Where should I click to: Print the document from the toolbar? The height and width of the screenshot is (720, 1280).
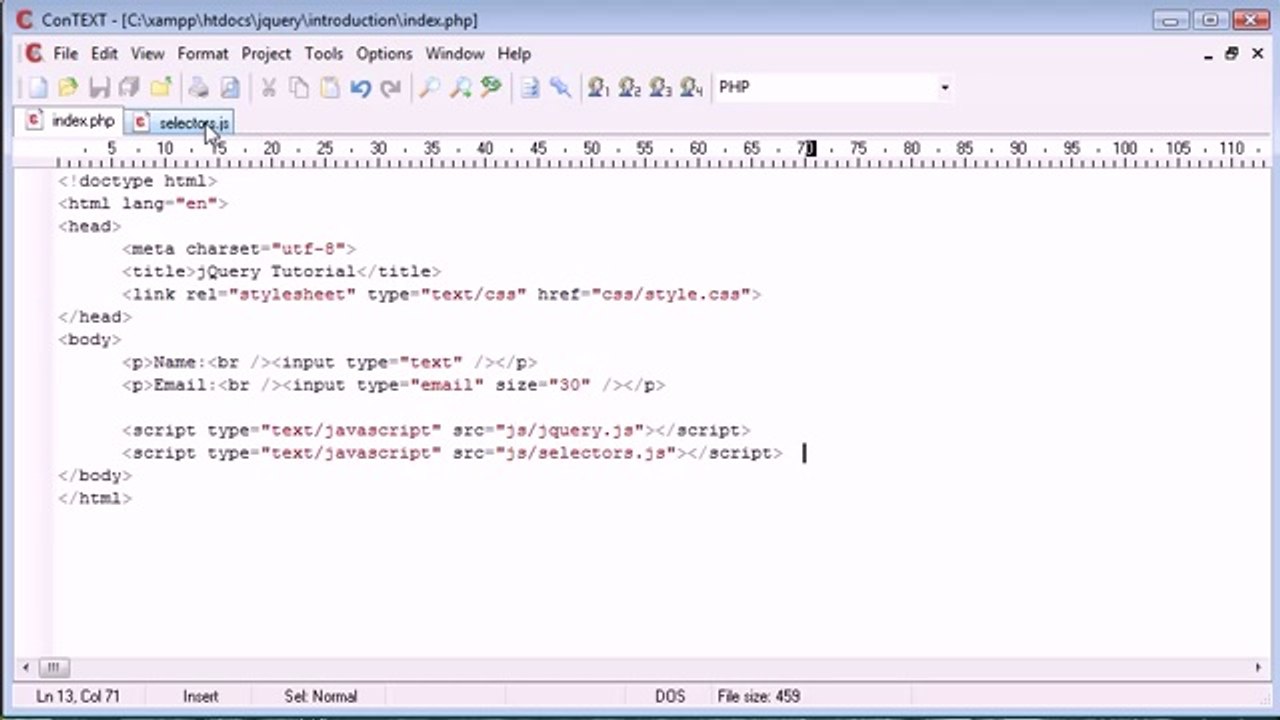[199, 88]
